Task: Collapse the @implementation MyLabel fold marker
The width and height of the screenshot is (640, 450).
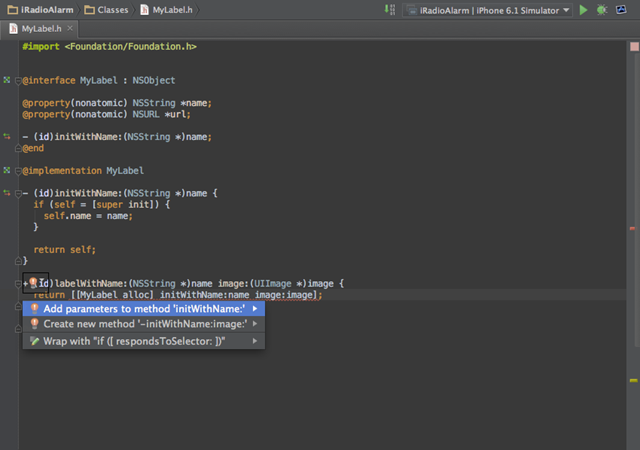Action: pos(18,171)
